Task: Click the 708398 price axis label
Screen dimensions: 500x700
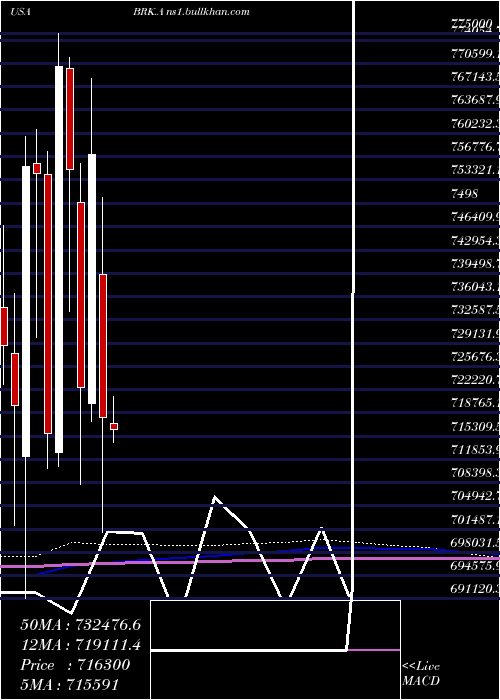Action: (x=475, y=472)
